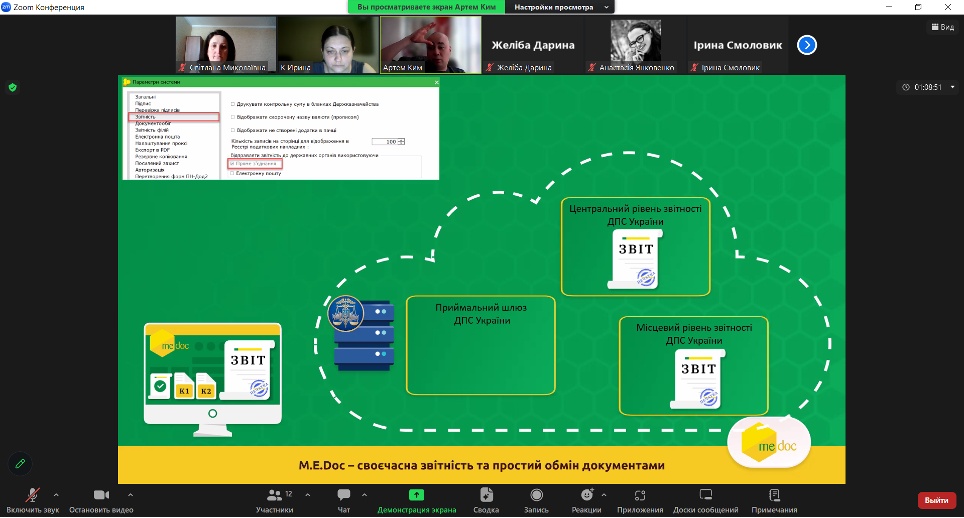This screenshot has height=518, width=964.
Task: Open Настройки просмотра view options dropdown
Action: tap(559, 7)
